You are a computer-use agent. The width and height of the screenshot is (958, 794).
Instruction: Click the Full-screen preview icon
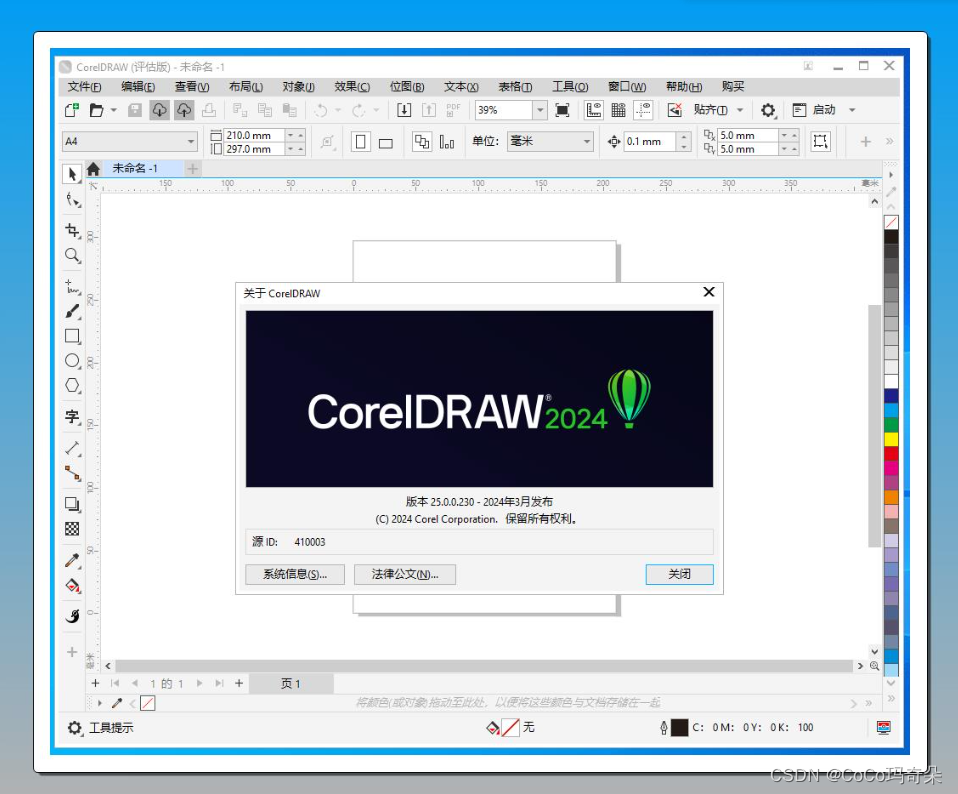tap(562, 110)
